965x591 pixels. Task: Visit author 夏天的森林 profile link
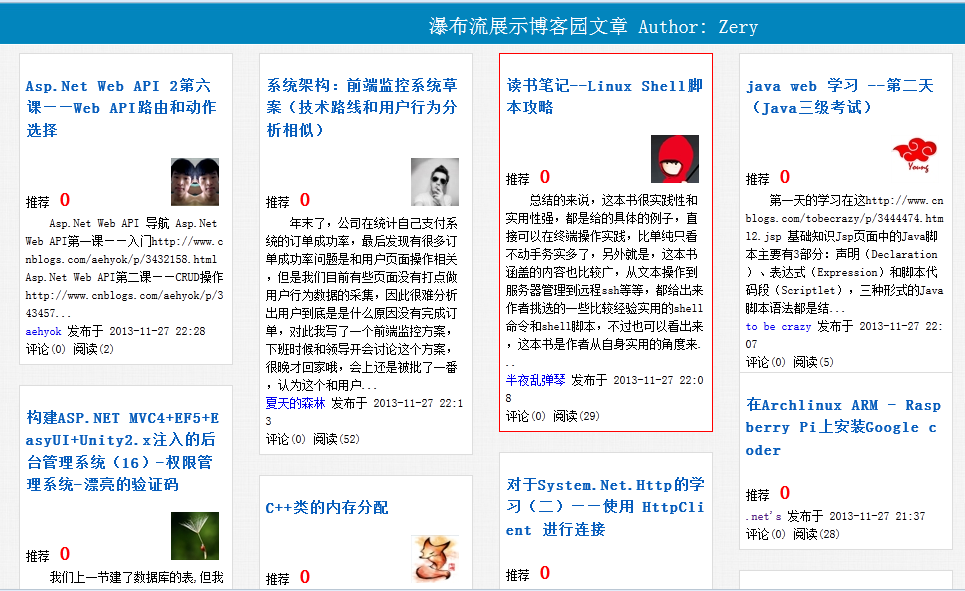(x=295, y=403)
